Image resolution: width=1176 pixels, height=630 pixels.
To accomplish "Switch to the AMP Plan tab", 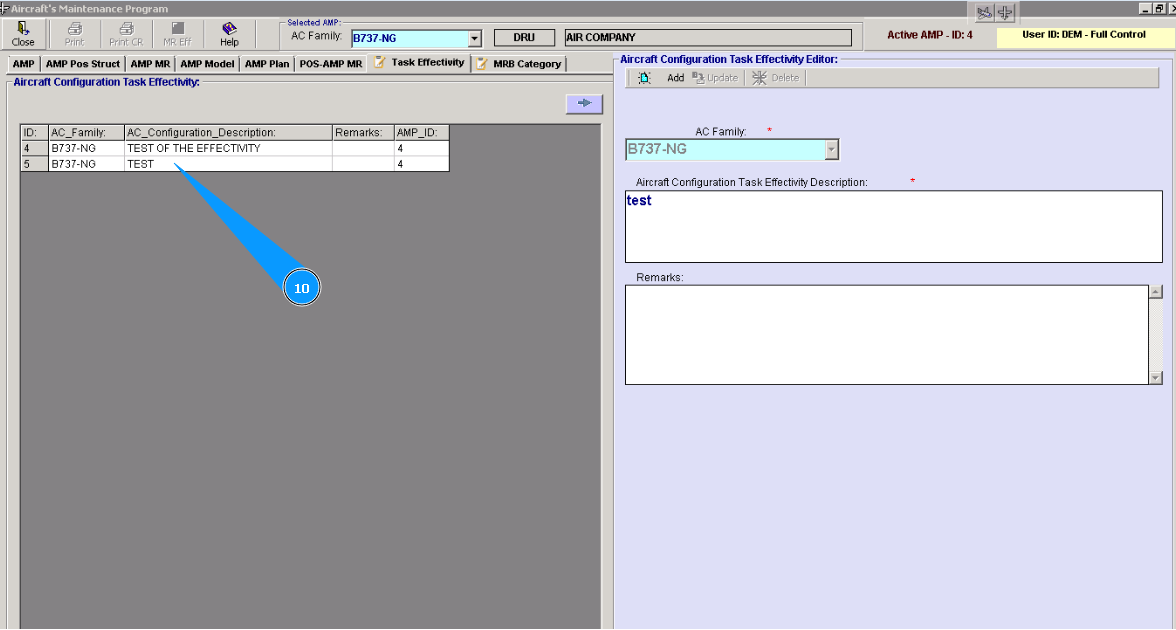I will tap(267, 64).
